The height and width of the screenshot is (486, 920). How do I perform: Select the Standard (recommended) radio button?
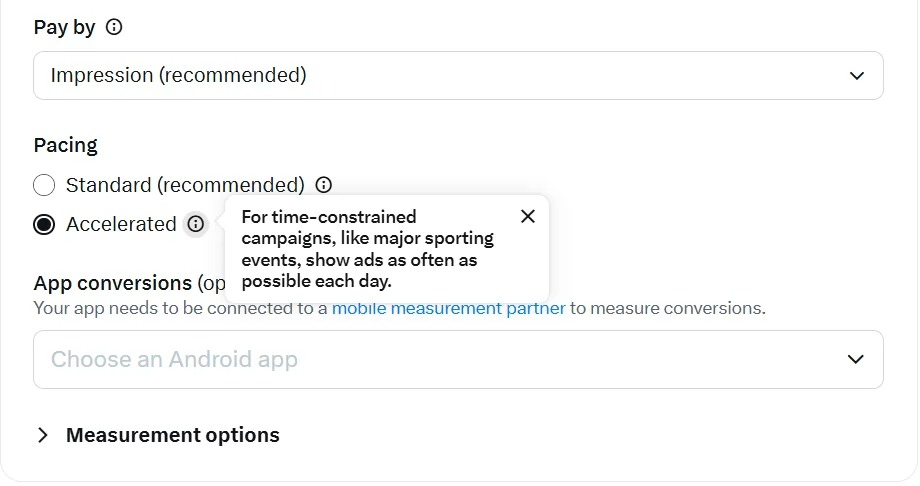pyautogui.click(x=44, y=185)
